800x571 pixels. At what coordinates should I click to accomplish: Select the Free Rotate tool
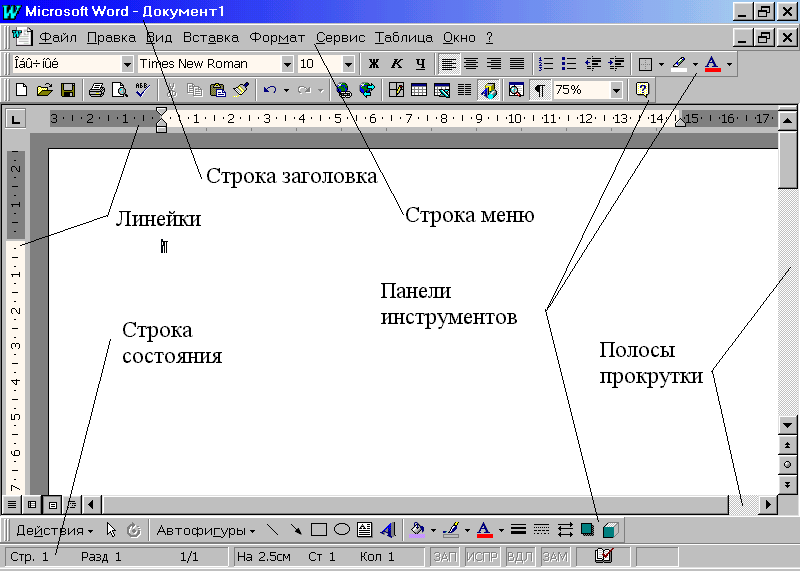point(134,530)
